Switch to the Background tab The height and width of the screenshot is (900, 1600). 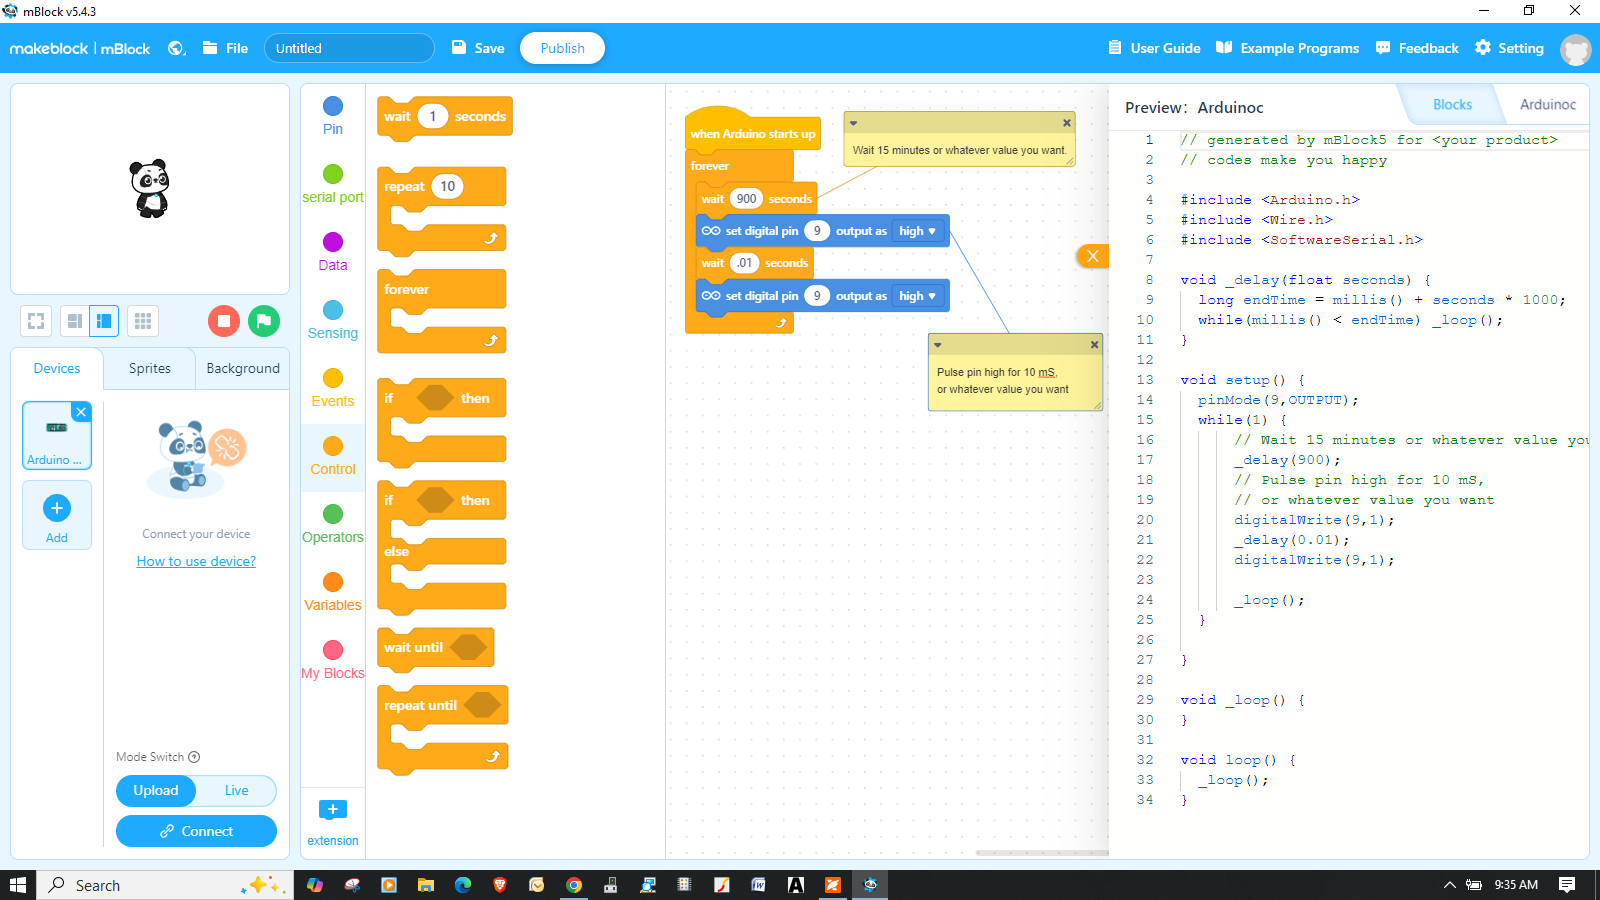(x=243, y=368)
